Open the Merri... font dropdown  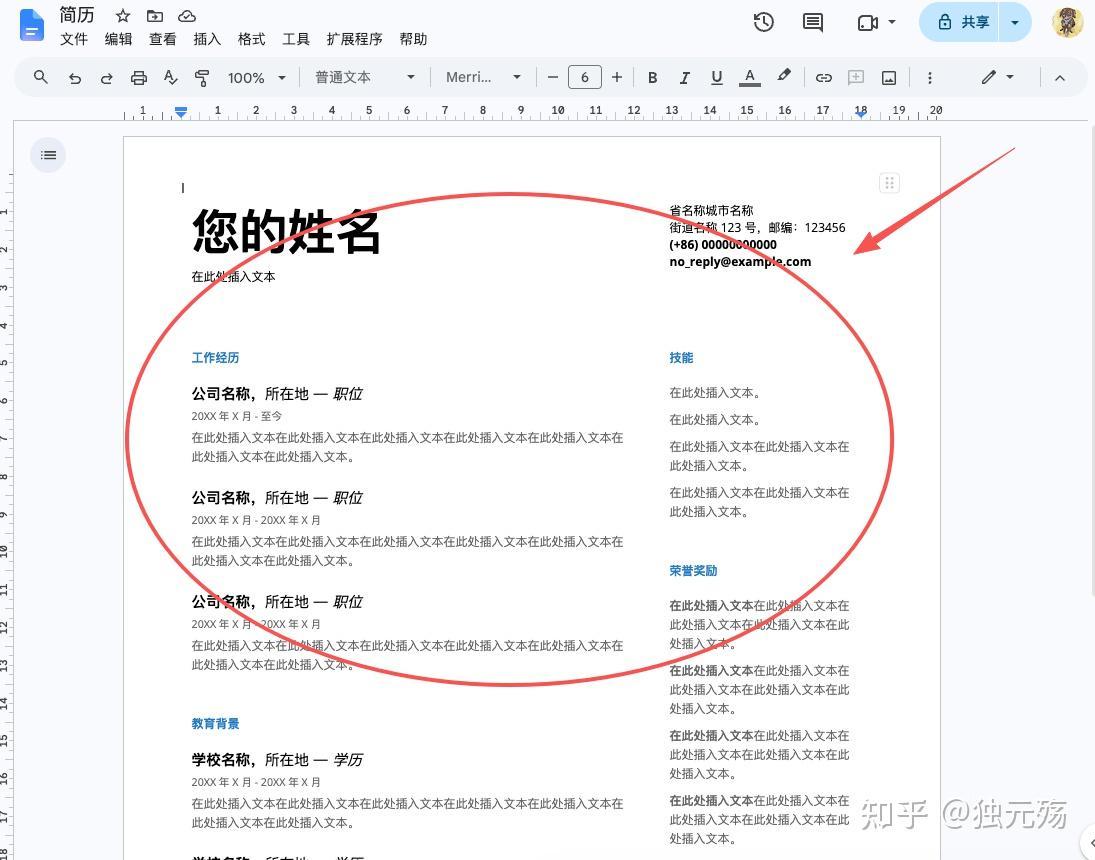pyautogui.click(x=483, y=78)
